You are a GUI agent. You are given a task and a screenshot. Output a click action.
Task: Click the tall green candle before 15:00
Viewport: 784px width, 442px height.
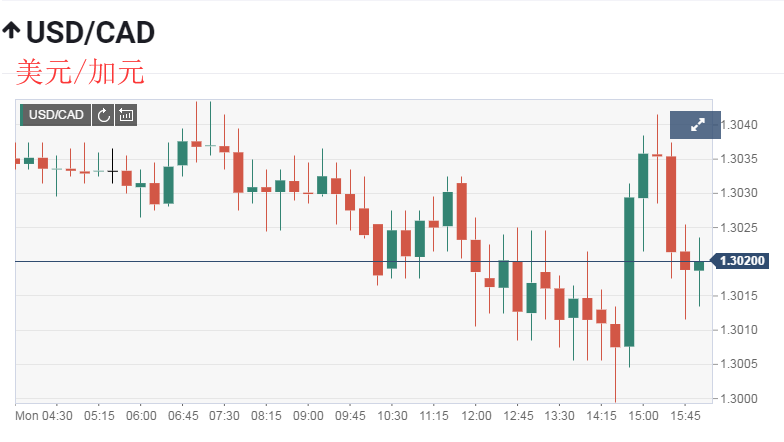point(629,270)
